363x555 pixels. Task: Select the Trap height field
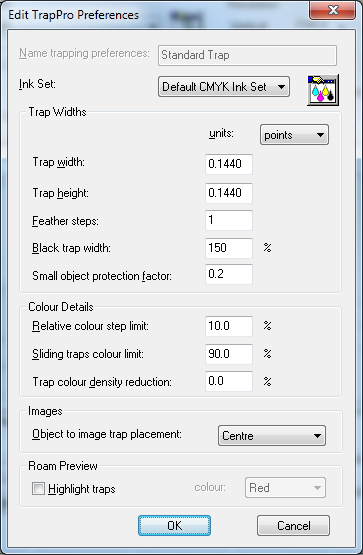pyautogui.click(x=229, y=193)
